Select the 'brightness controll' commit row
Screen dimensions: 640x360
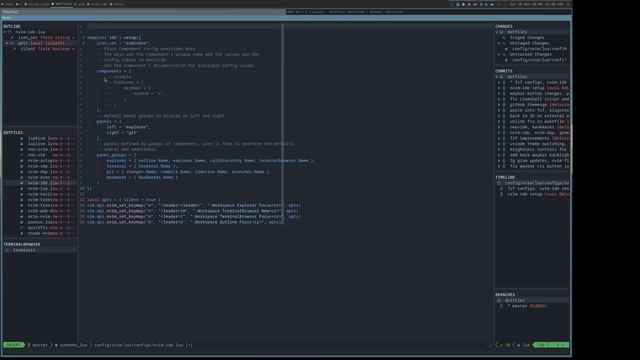[533, 149]
